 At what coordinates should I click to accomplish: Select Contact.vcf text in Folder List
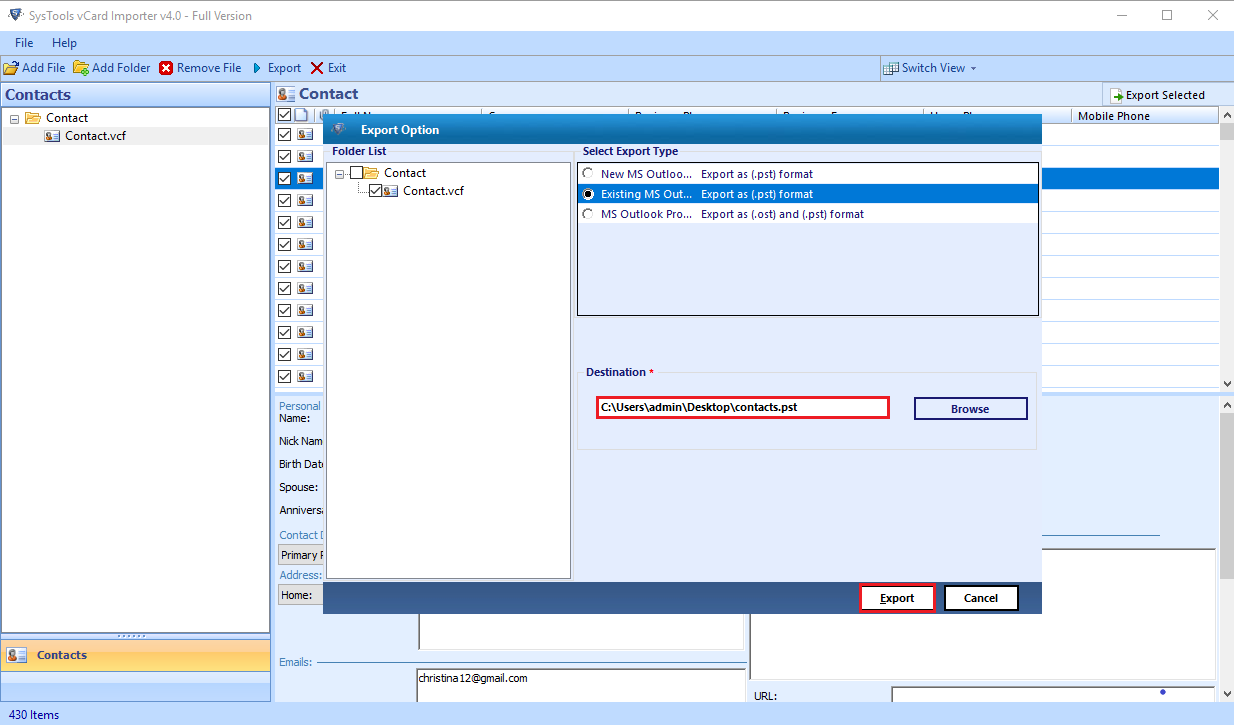coord(433,191)
